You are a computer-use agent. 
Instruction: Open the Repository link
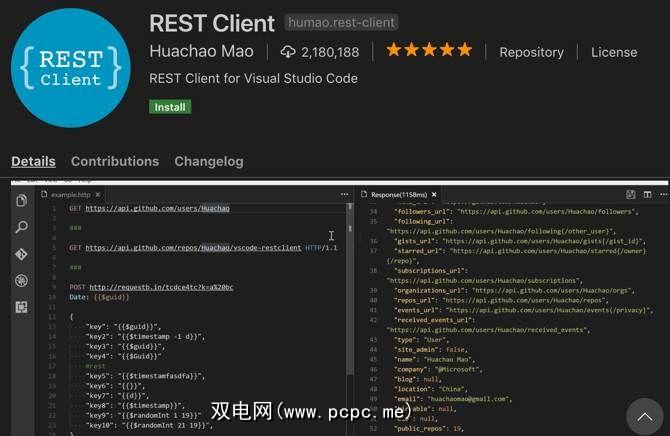coord(531,52)
